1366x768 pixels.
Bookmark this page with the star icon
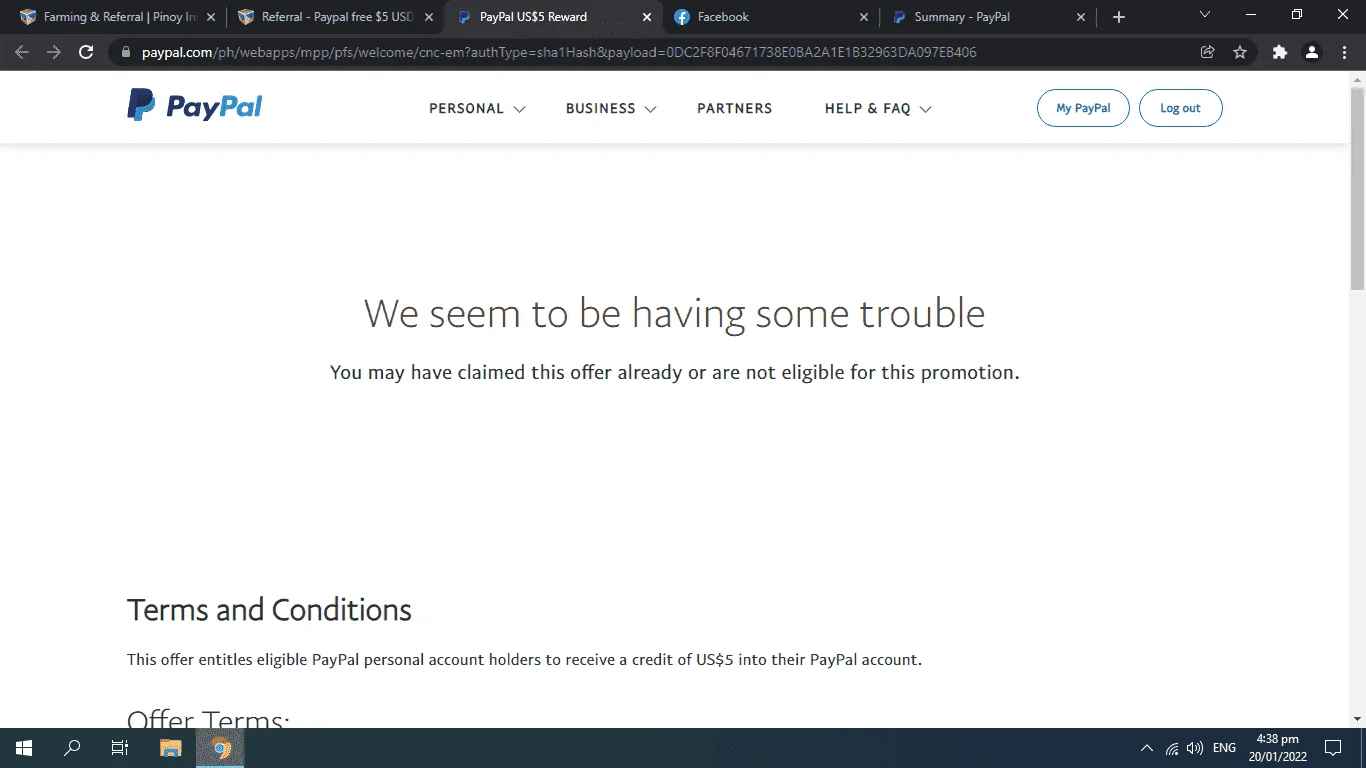click(x=1240, y=52)
